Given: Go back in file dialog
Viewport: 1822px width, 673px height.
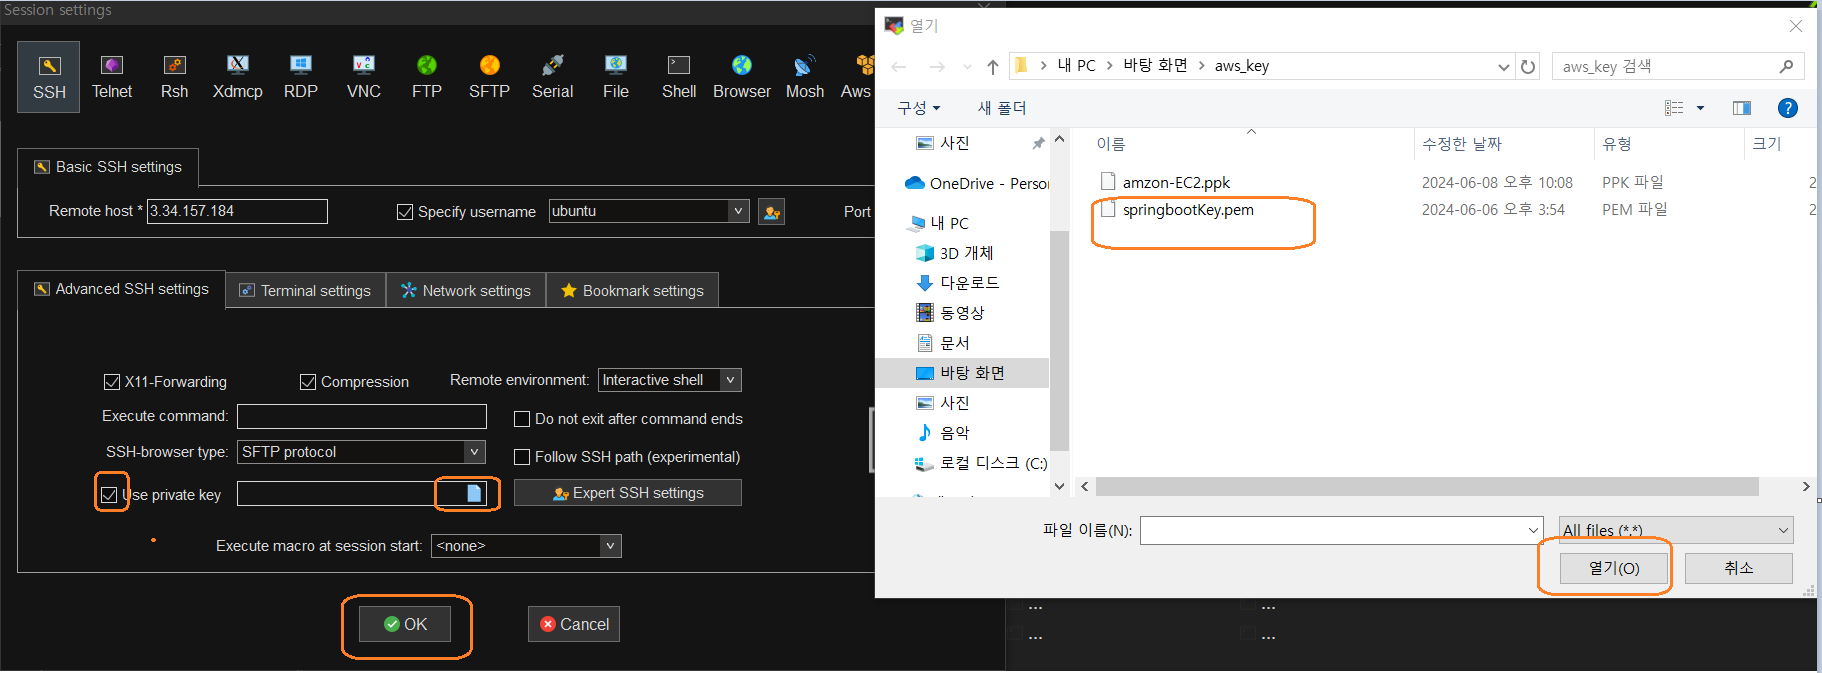Looking at the screenshot, I should pos(898,67).
